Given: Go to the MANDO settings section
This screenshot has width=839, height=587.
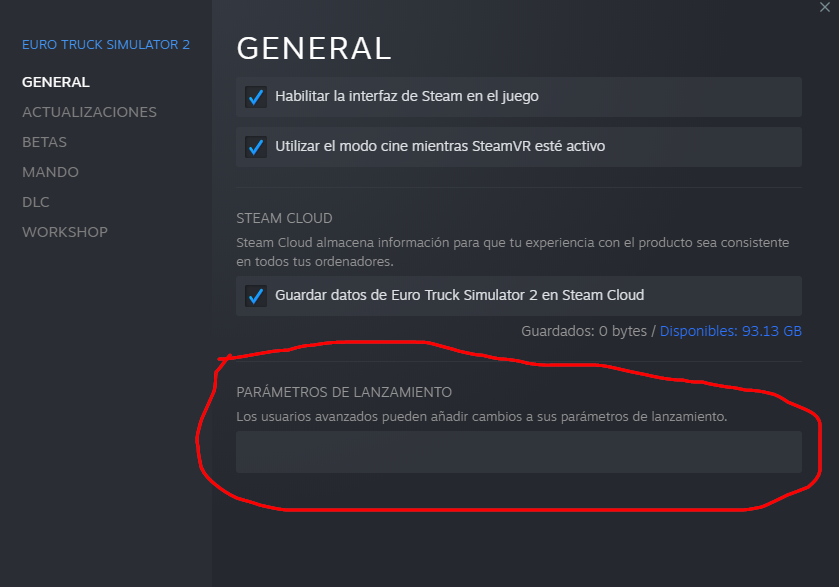Looking at the screenshot, I should click(50, 172).
